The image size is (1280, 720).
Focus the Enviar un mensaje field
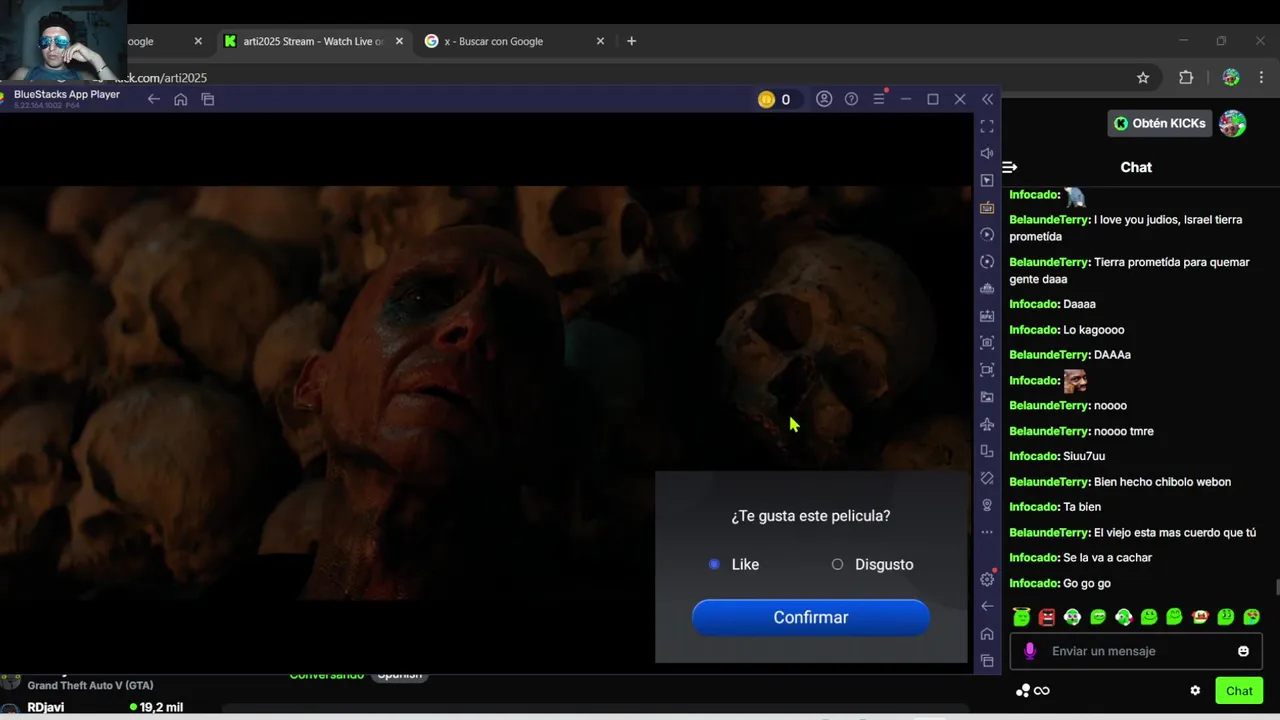(1136, 651)
